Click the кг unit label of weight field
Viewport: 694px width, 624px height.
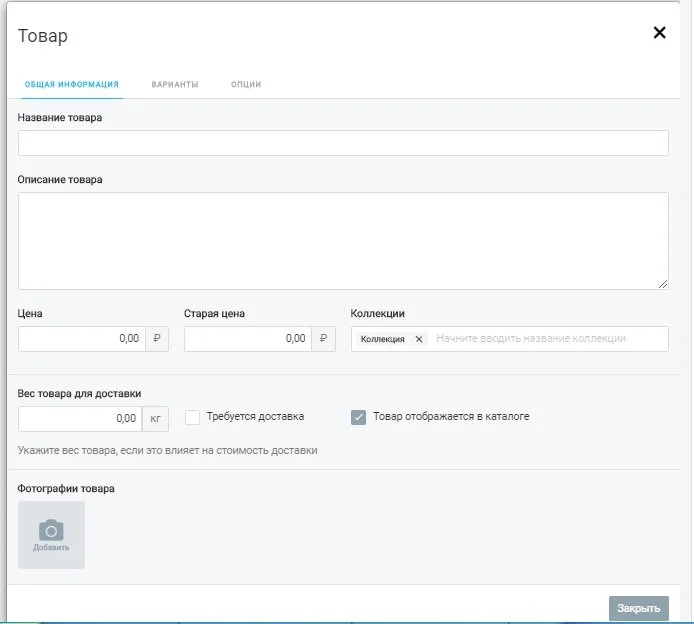155,419
